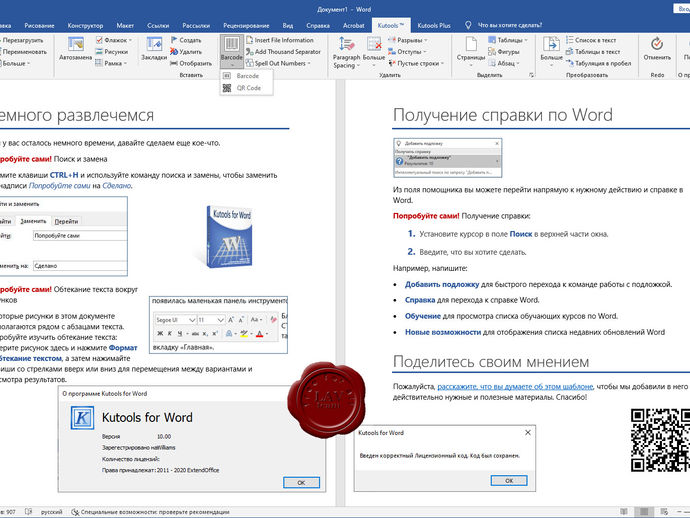The image size is (690, 518).
Task: Switch to the Рисование tab
Action: point(39,26)
